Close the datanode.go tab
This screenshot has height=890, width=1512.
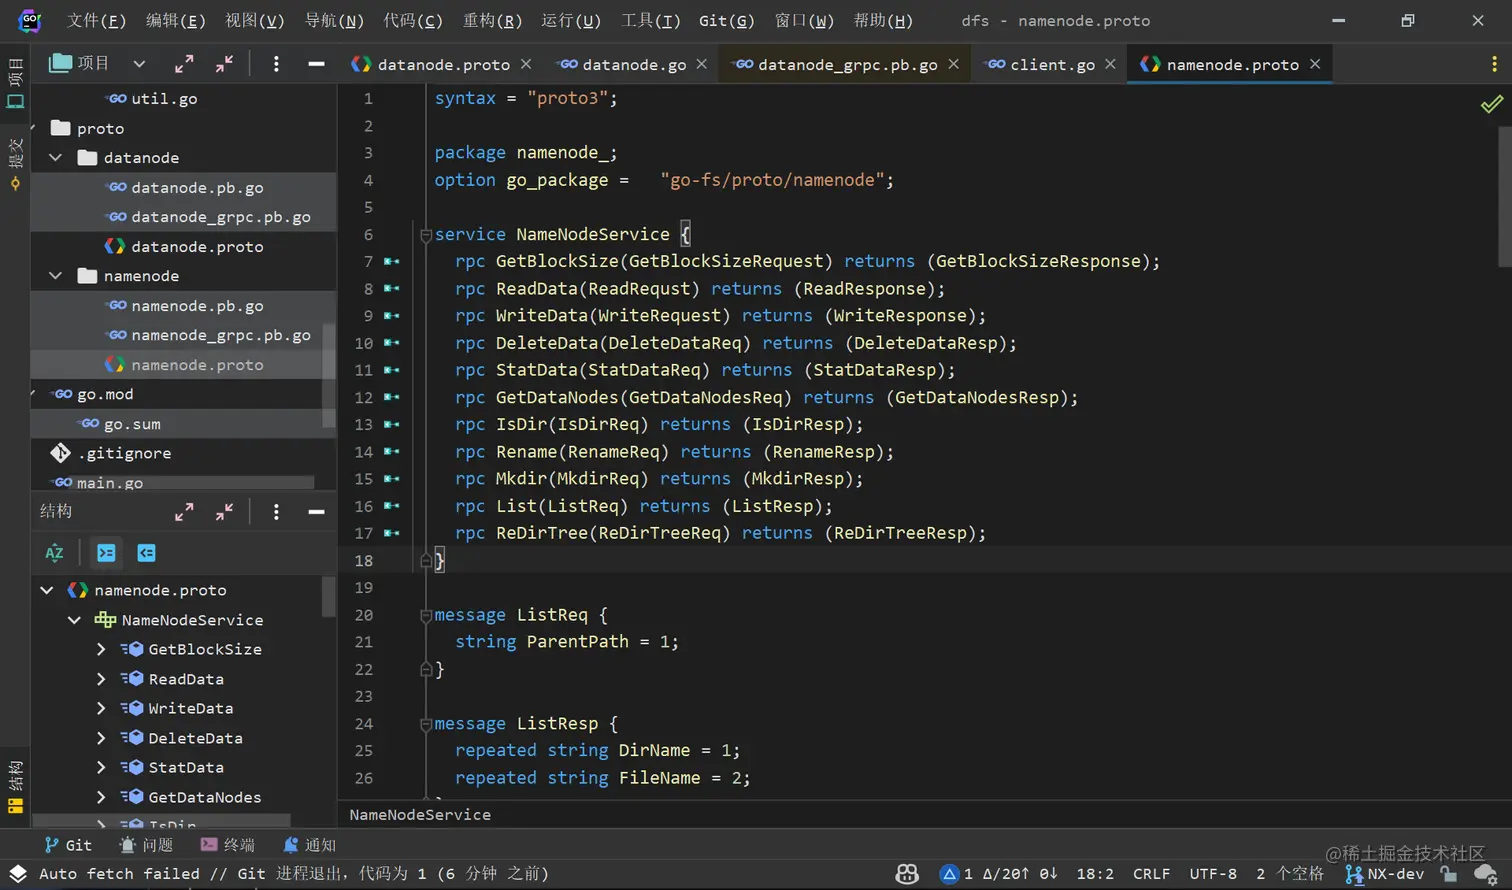click(702, 64)
